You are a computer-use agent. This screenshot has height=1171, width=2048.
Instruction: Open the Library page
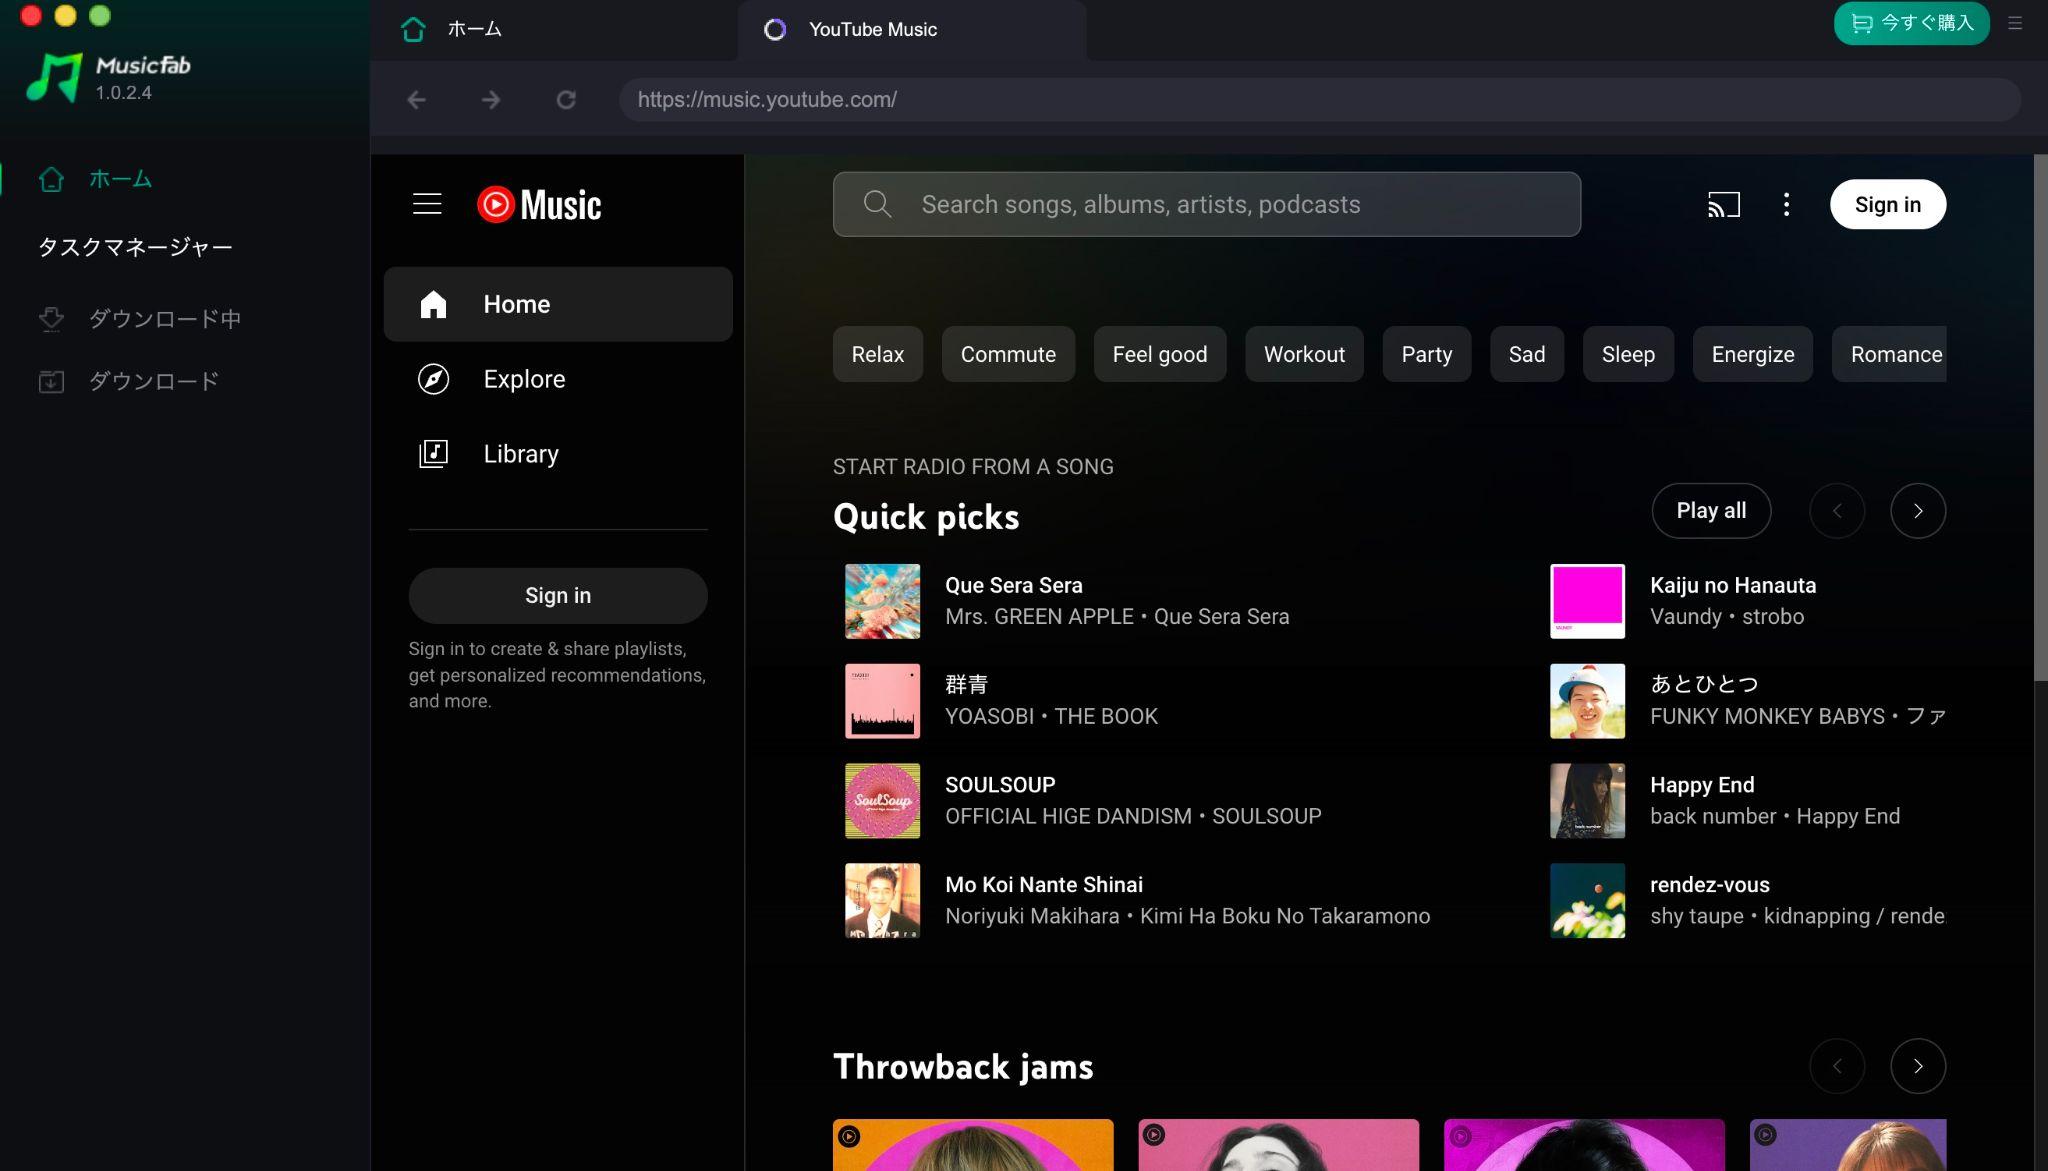point(558,454)
